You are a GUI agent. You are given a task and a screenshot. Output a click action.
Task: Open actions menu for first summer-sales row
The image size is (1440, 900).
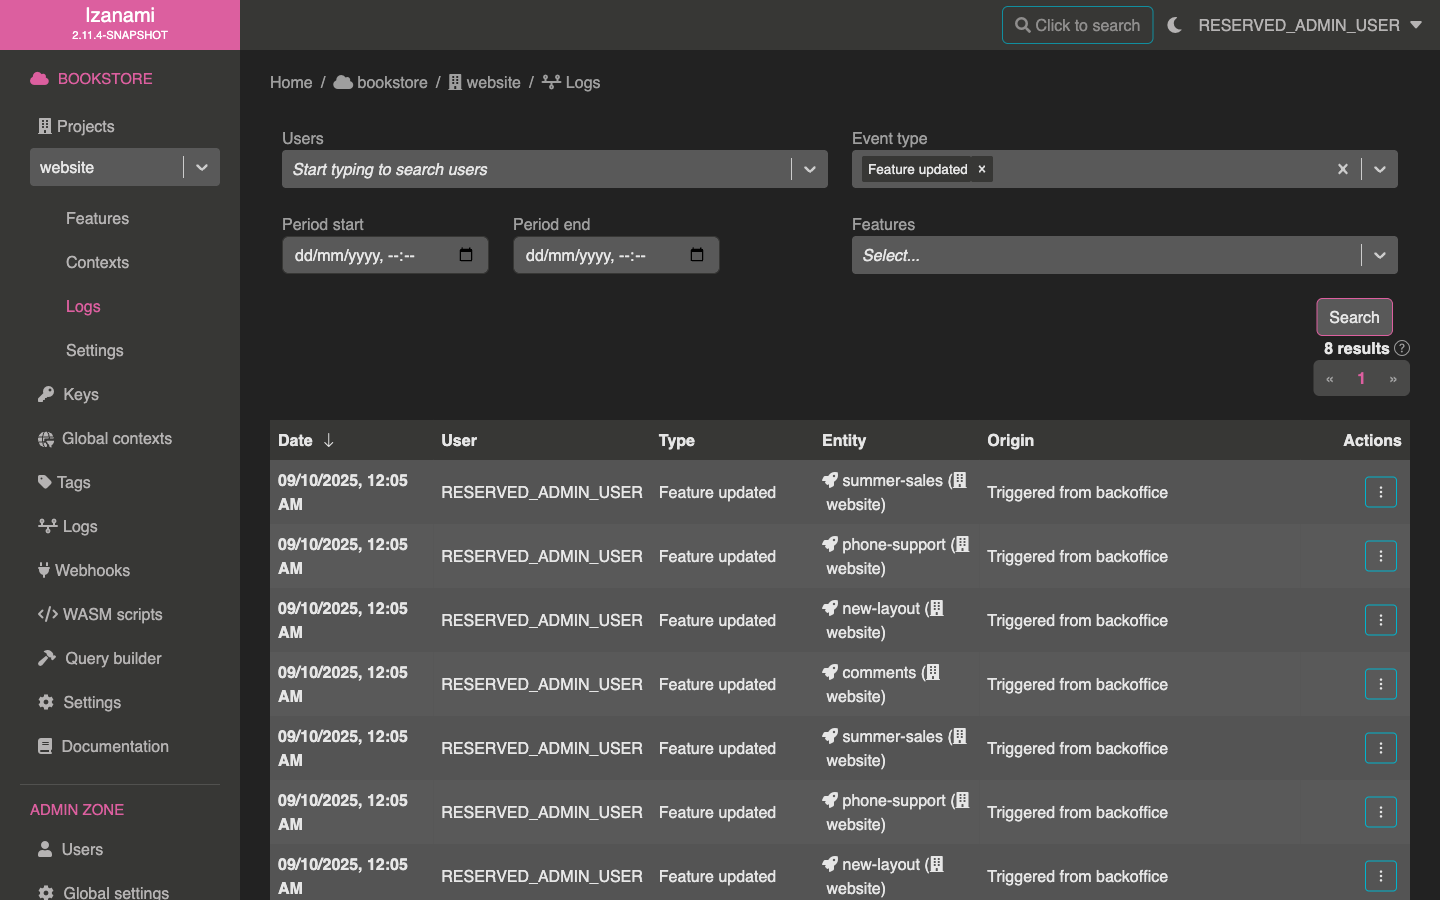coord(1380,492)
